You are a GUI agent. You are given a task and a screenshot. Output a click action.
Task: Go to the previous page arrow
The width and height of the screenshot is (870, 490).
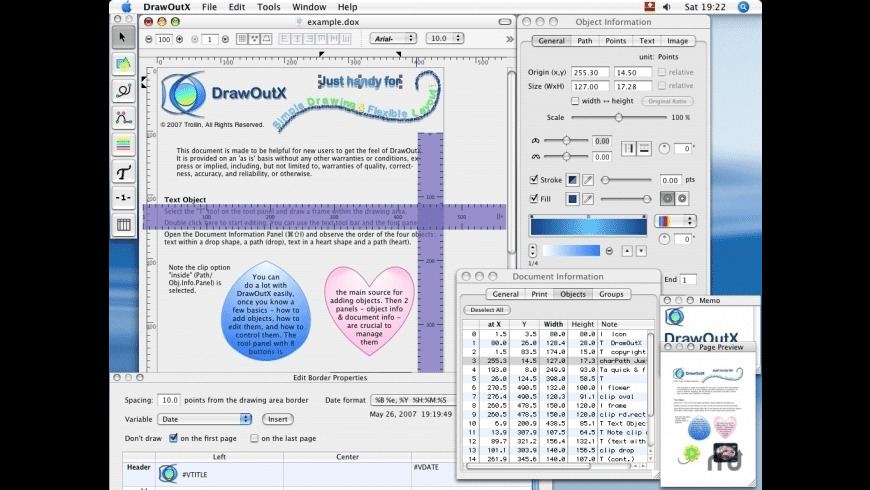tap(195, 39)
